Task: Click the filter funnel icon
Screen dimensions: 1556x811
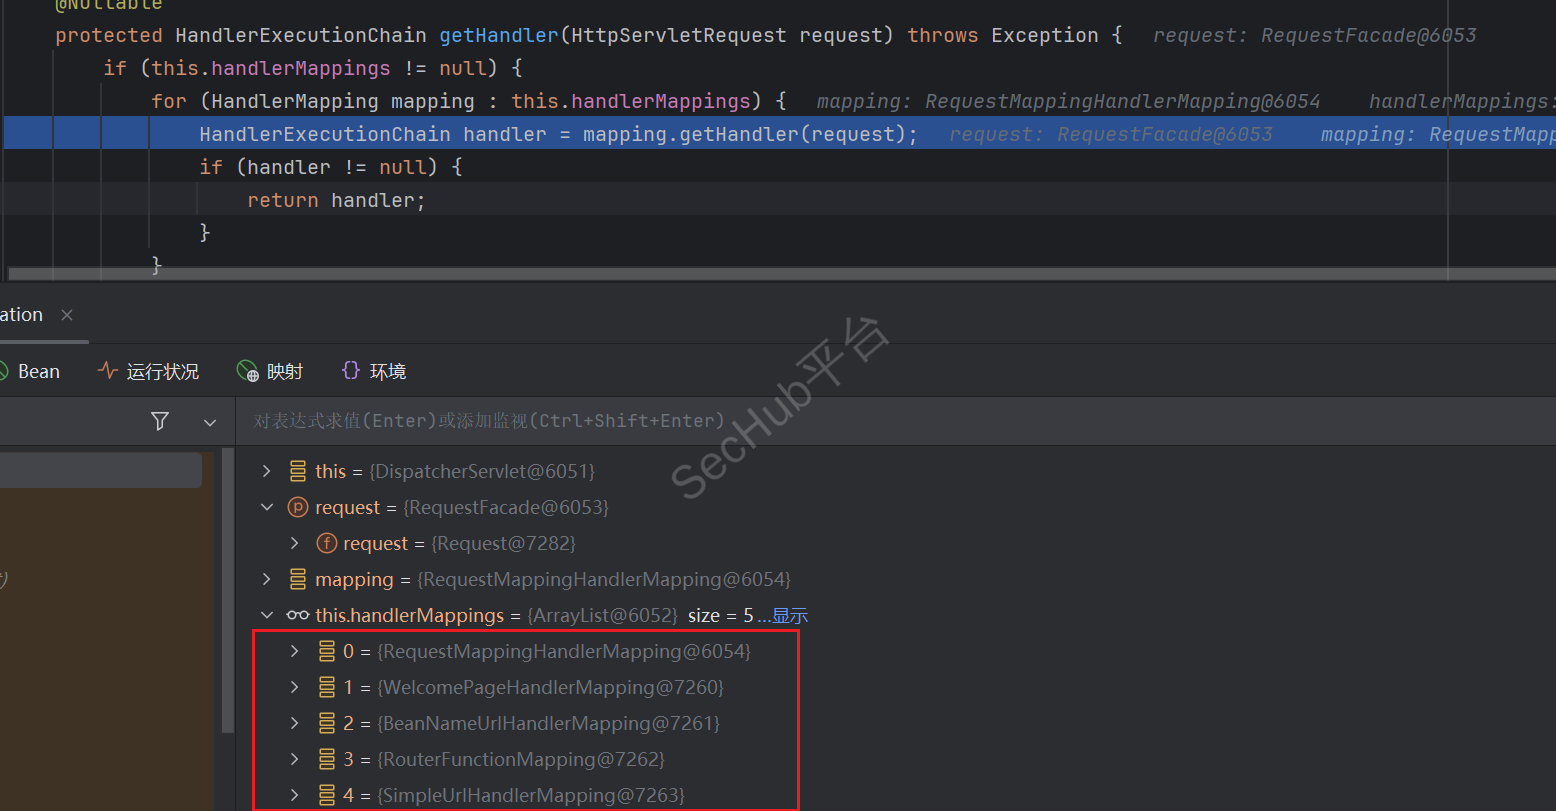Action: point(160,421)
